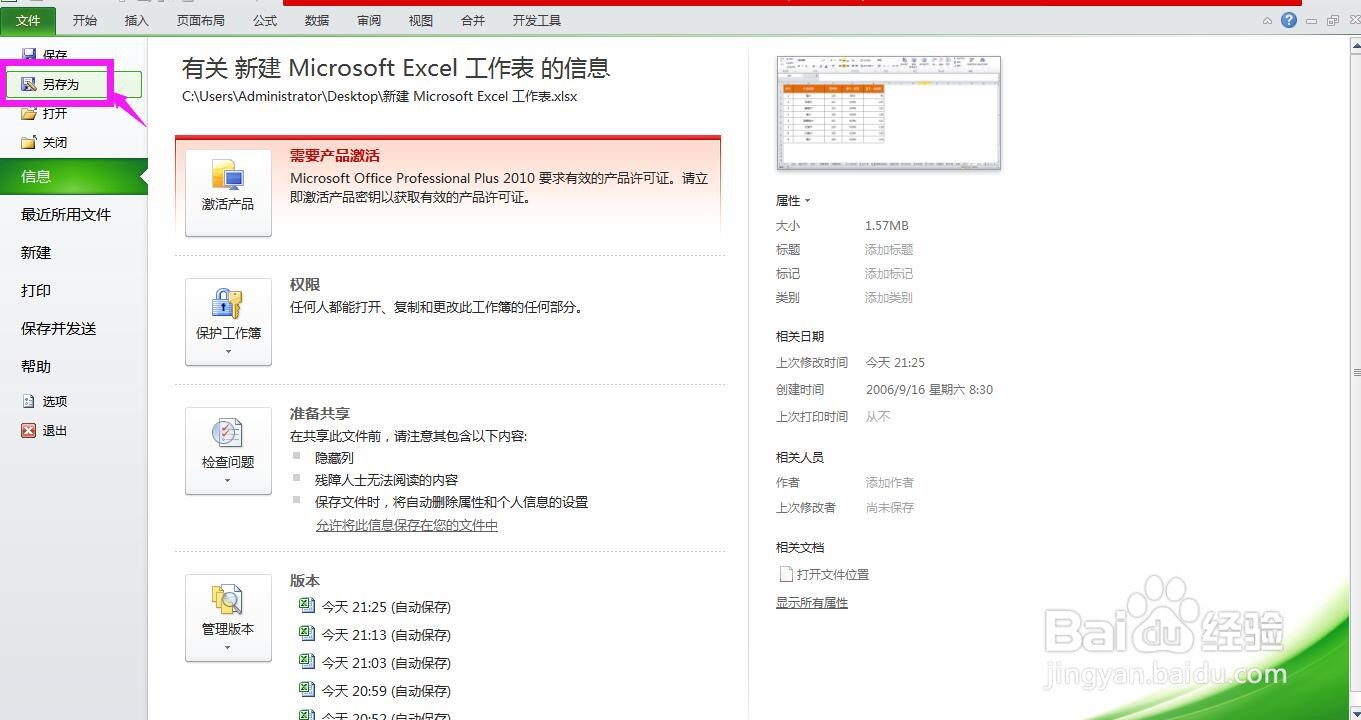
Task: Click 添加标题 title field
Action: [x=889, y=250]
